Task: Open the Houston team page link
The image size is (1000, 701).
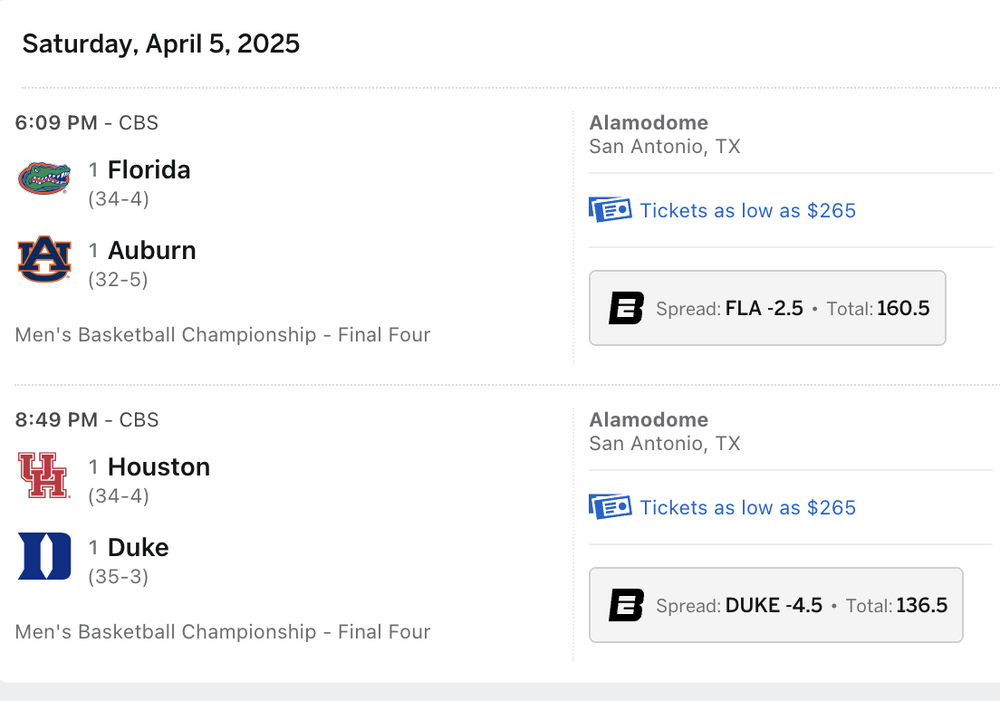Action: [x=159, y=467]
